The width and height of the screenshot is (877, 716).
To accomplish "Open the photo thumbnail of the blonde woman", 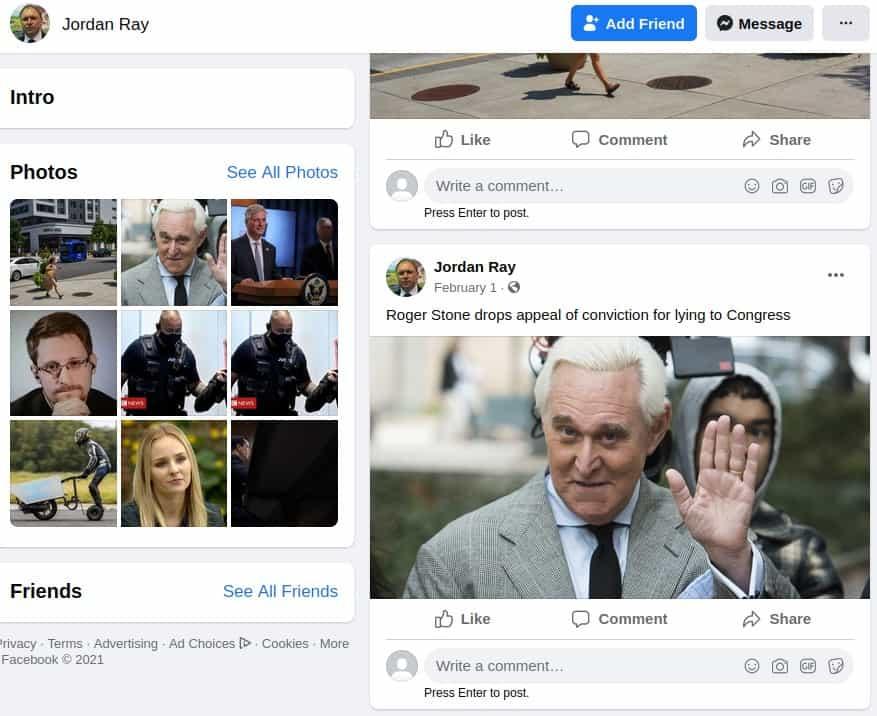I will (x=174, y=473).
